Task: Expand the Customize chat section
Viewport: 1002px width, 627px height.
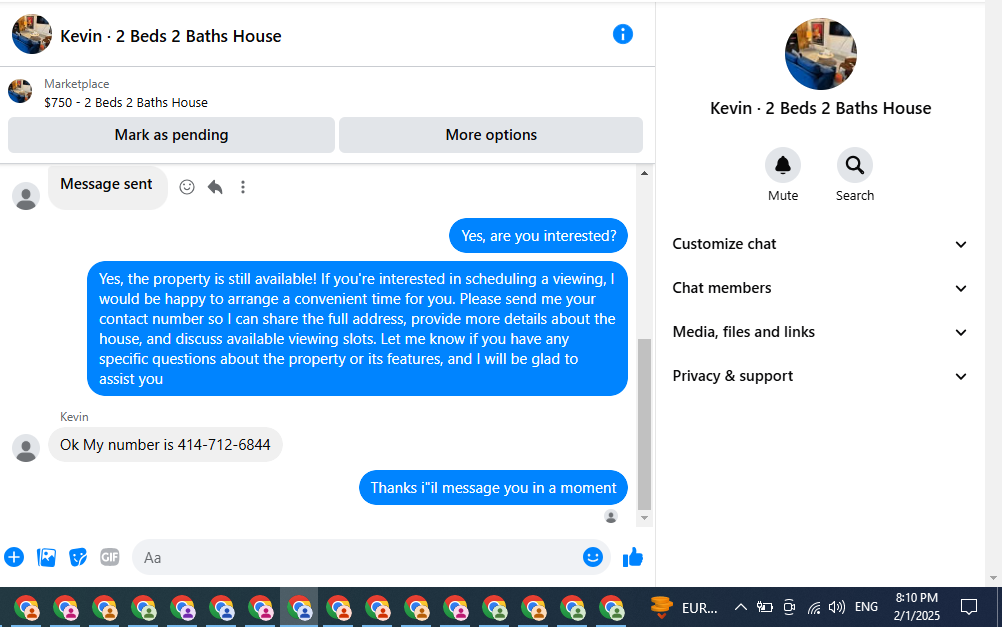Action: 820,244
